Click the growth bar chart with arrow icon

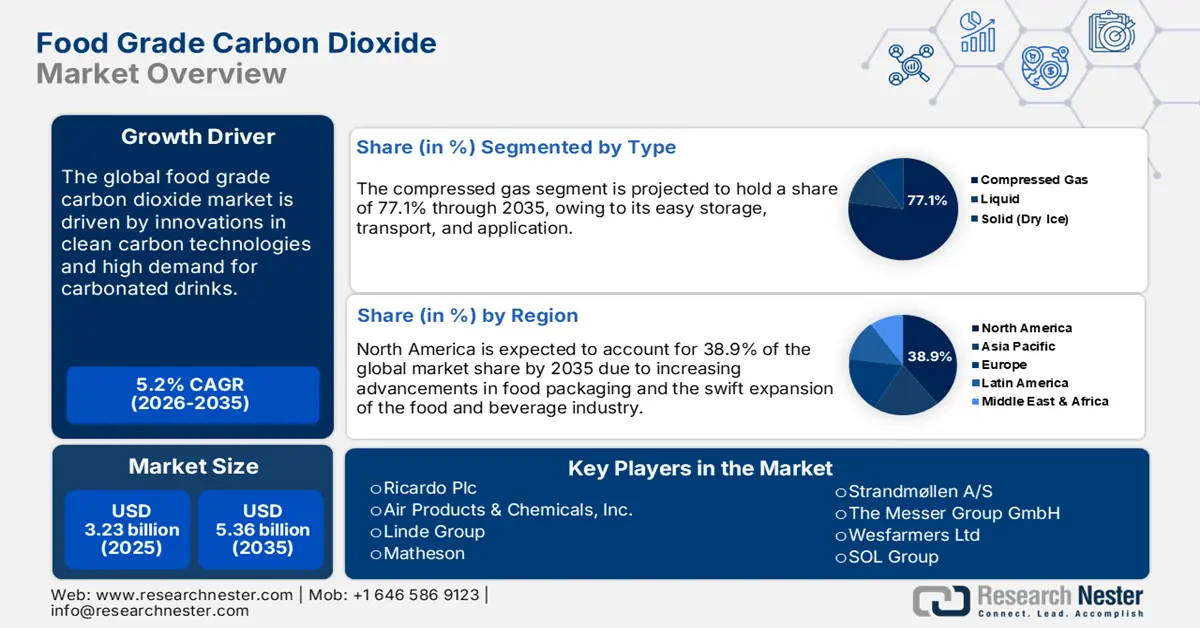click(x=977, y=31)
